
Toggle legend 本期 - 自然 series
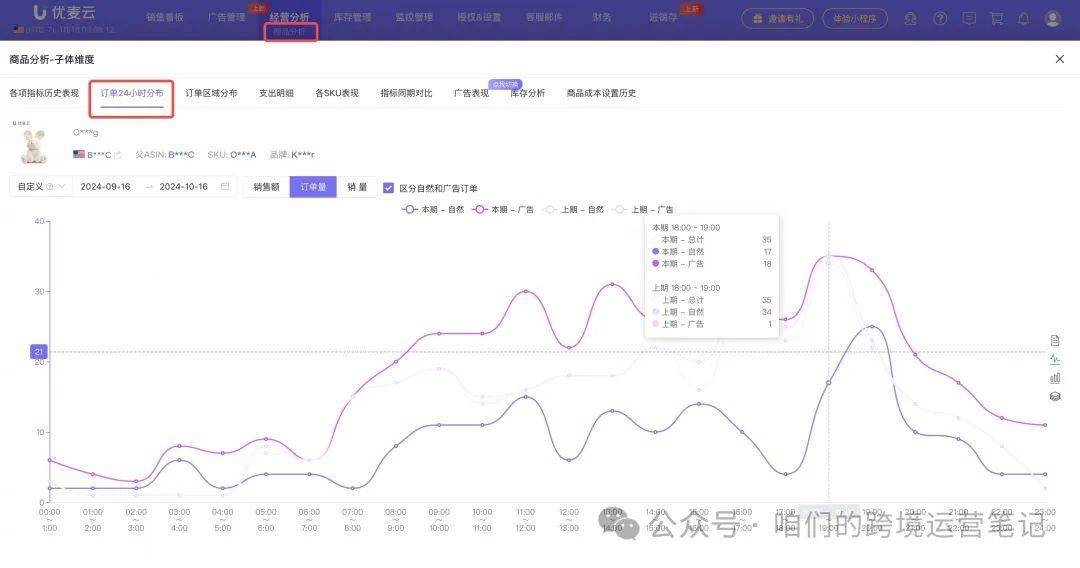pyautogui.click(x=433, y=209)
